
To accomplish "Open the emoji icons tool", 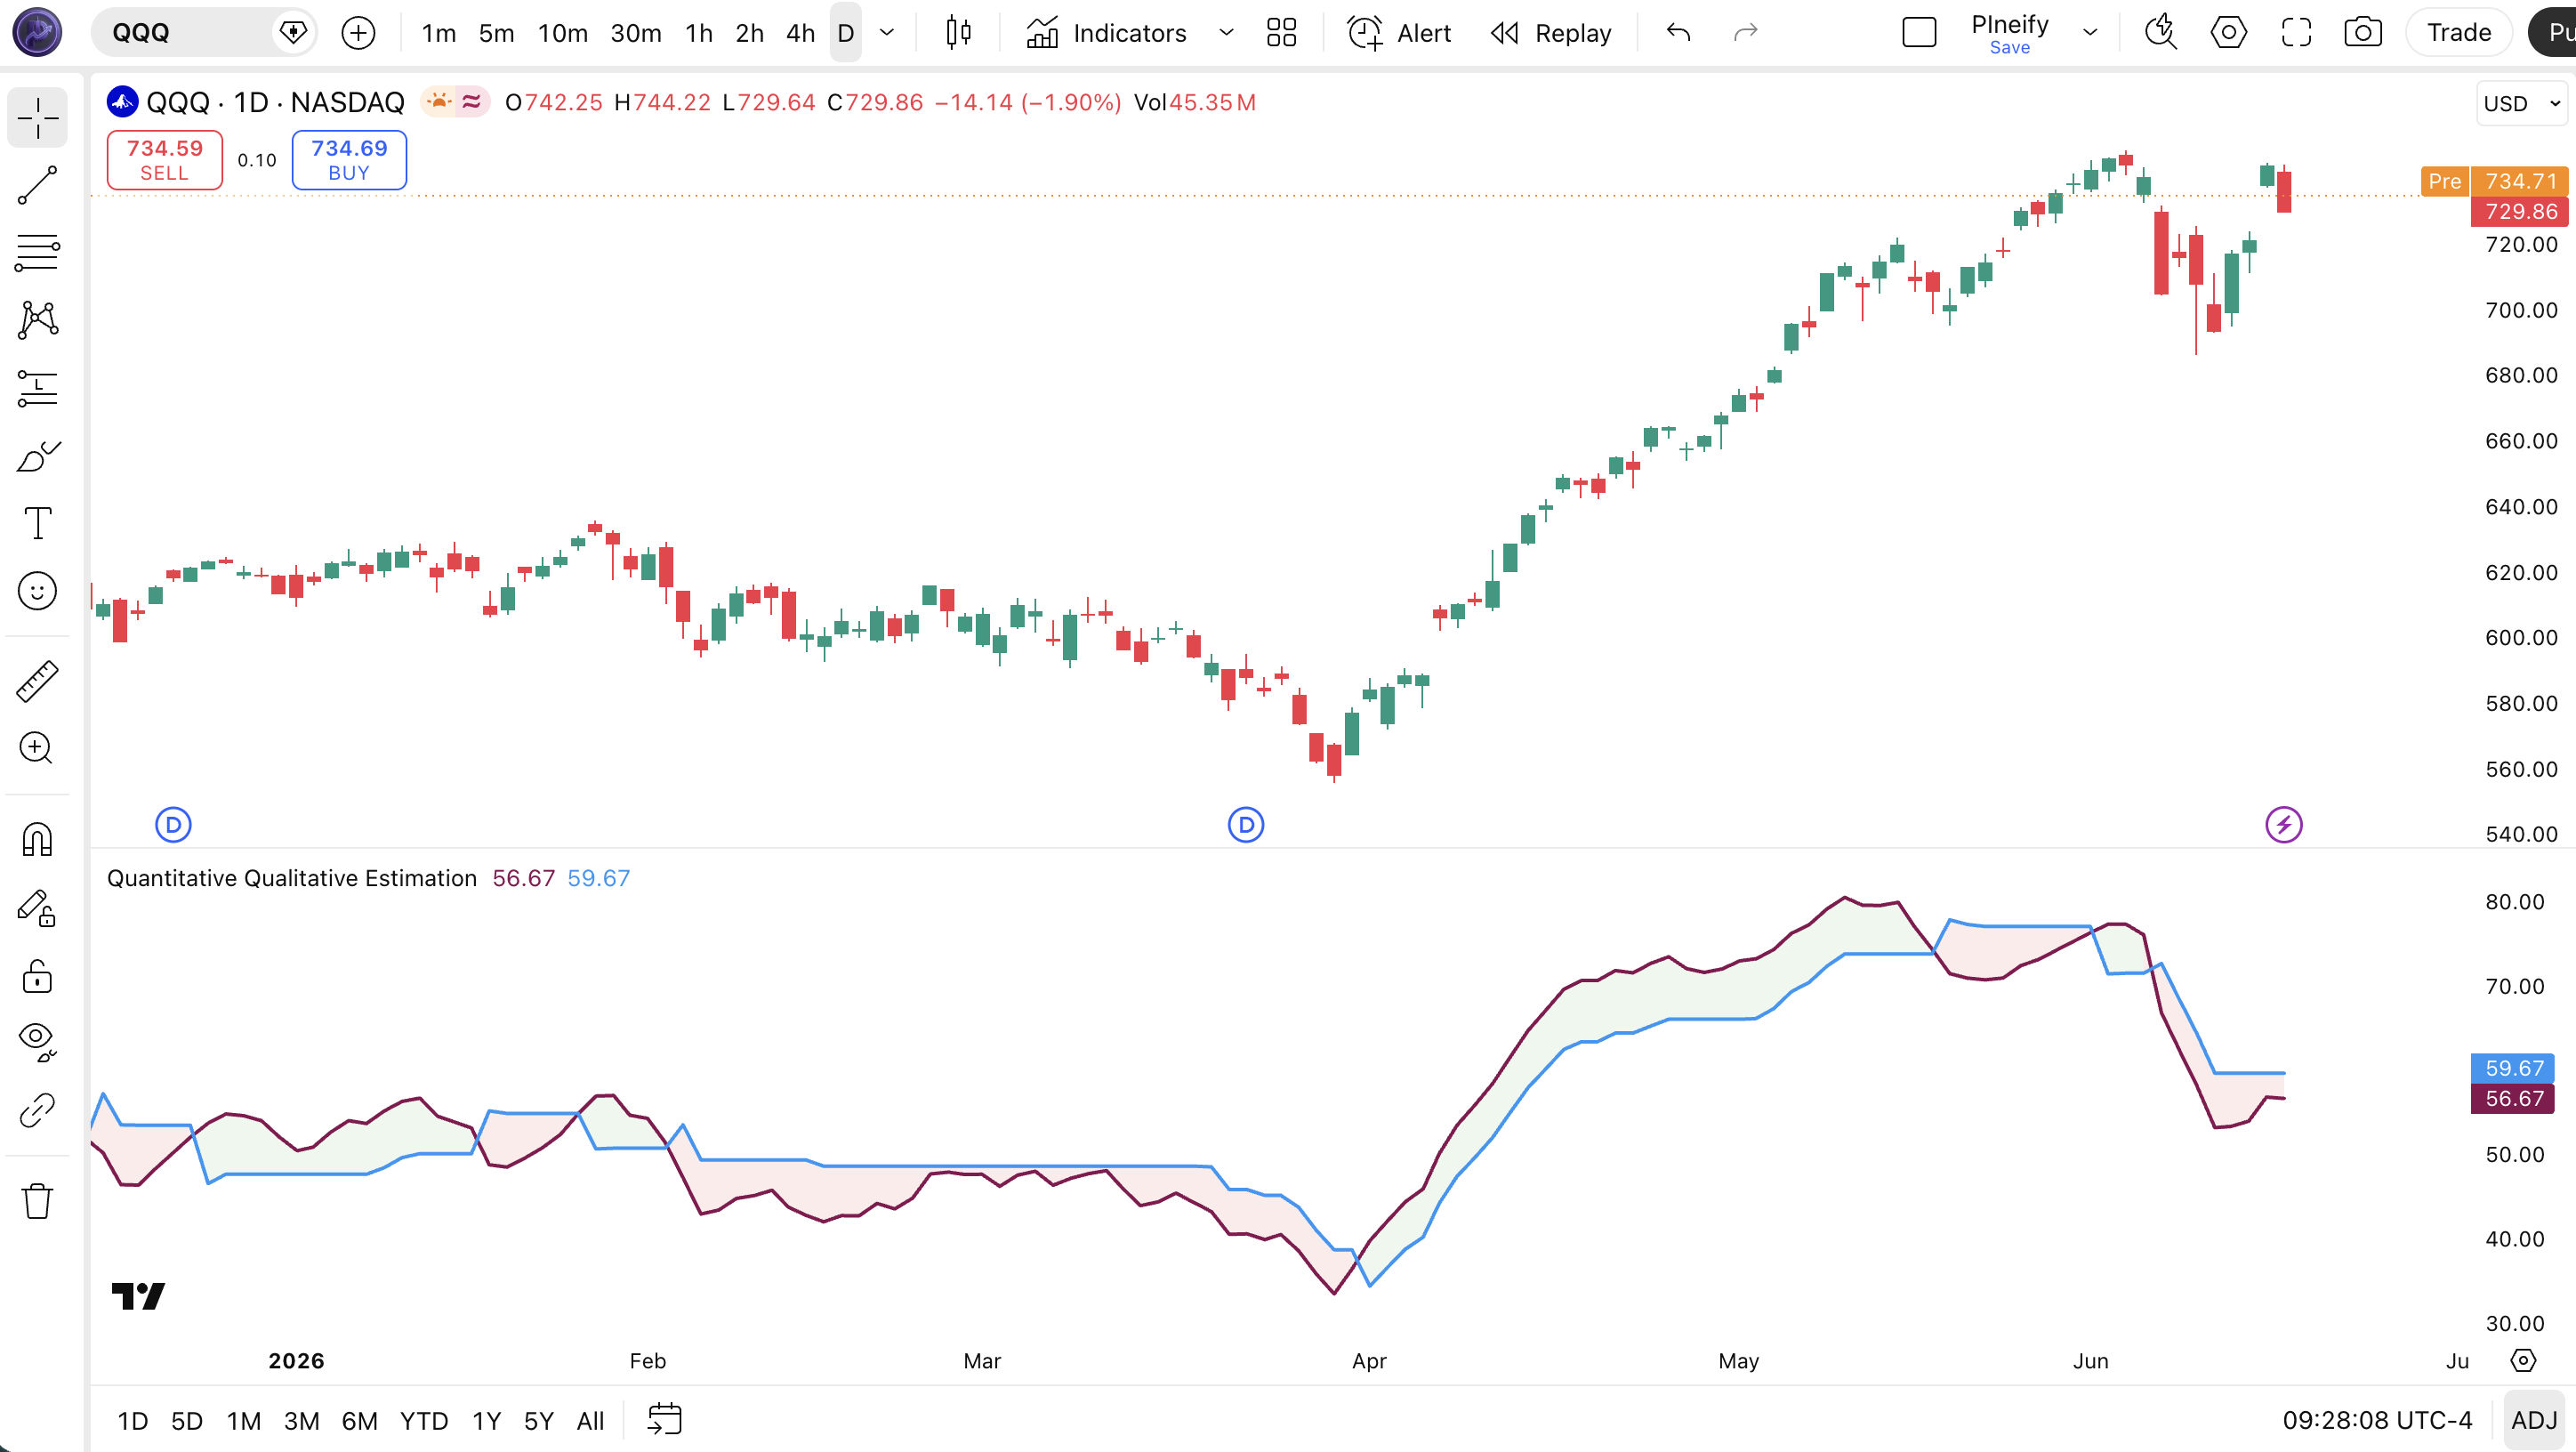I will 38,591.
